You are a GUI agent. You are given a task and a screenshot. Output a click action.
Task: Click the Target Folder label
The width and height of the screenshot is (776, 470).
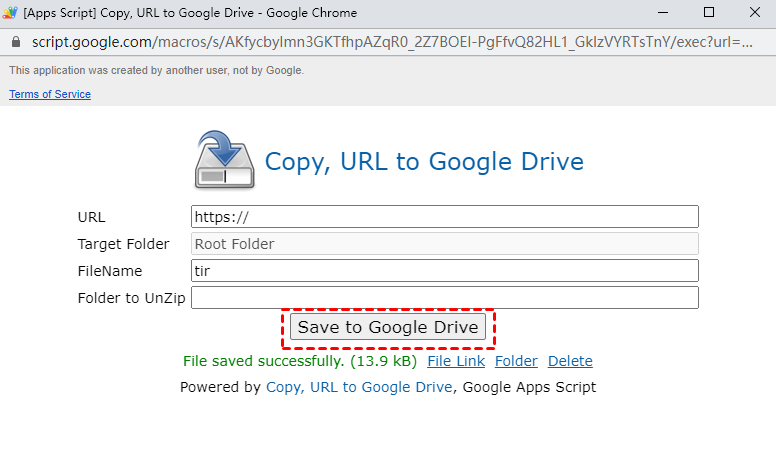[x=123, y=244]
